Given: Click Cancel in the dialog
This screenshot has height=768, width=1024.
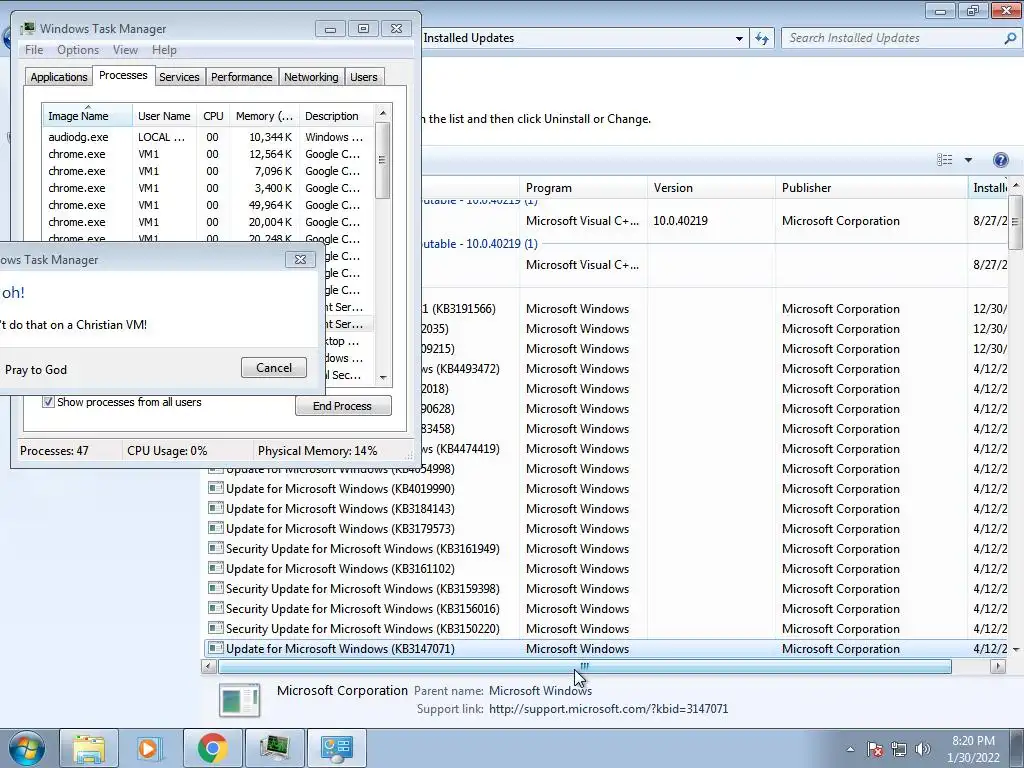Looking at the screenshot, I should 274,367.
